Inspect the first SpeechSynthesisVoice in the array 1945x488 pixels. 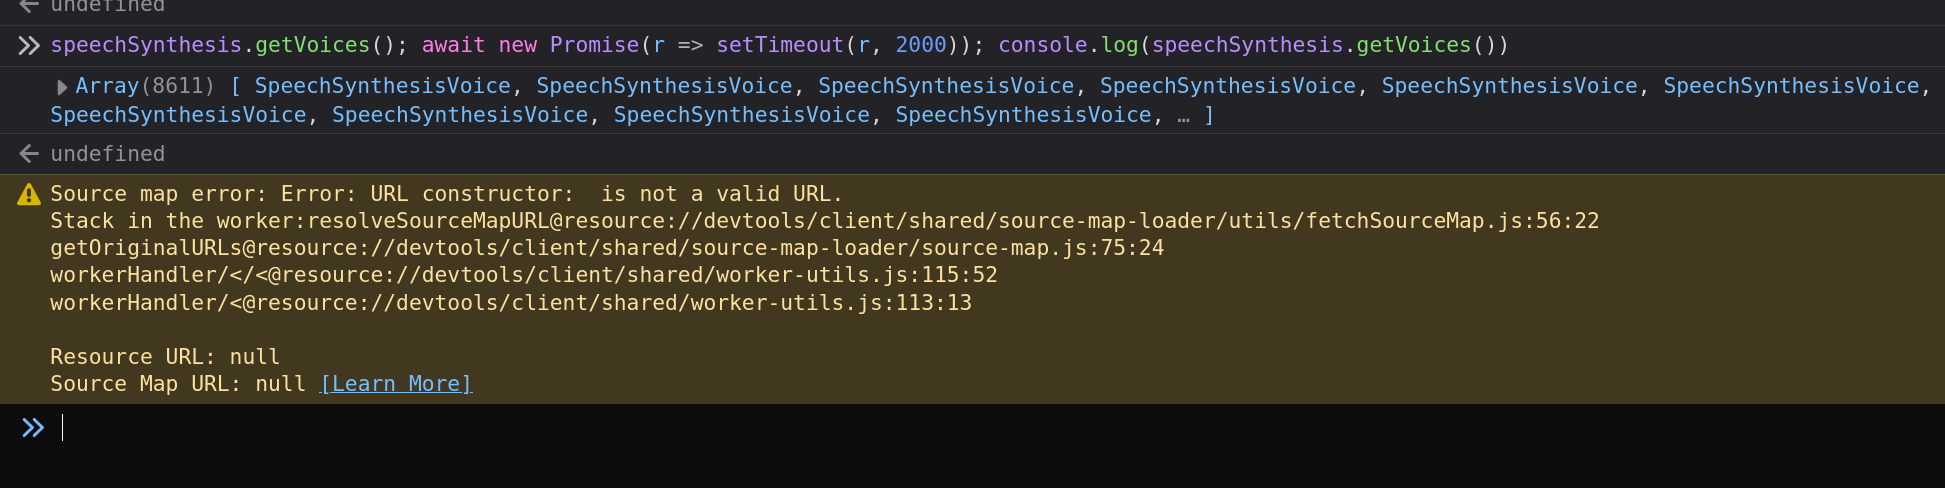point(382,86)
